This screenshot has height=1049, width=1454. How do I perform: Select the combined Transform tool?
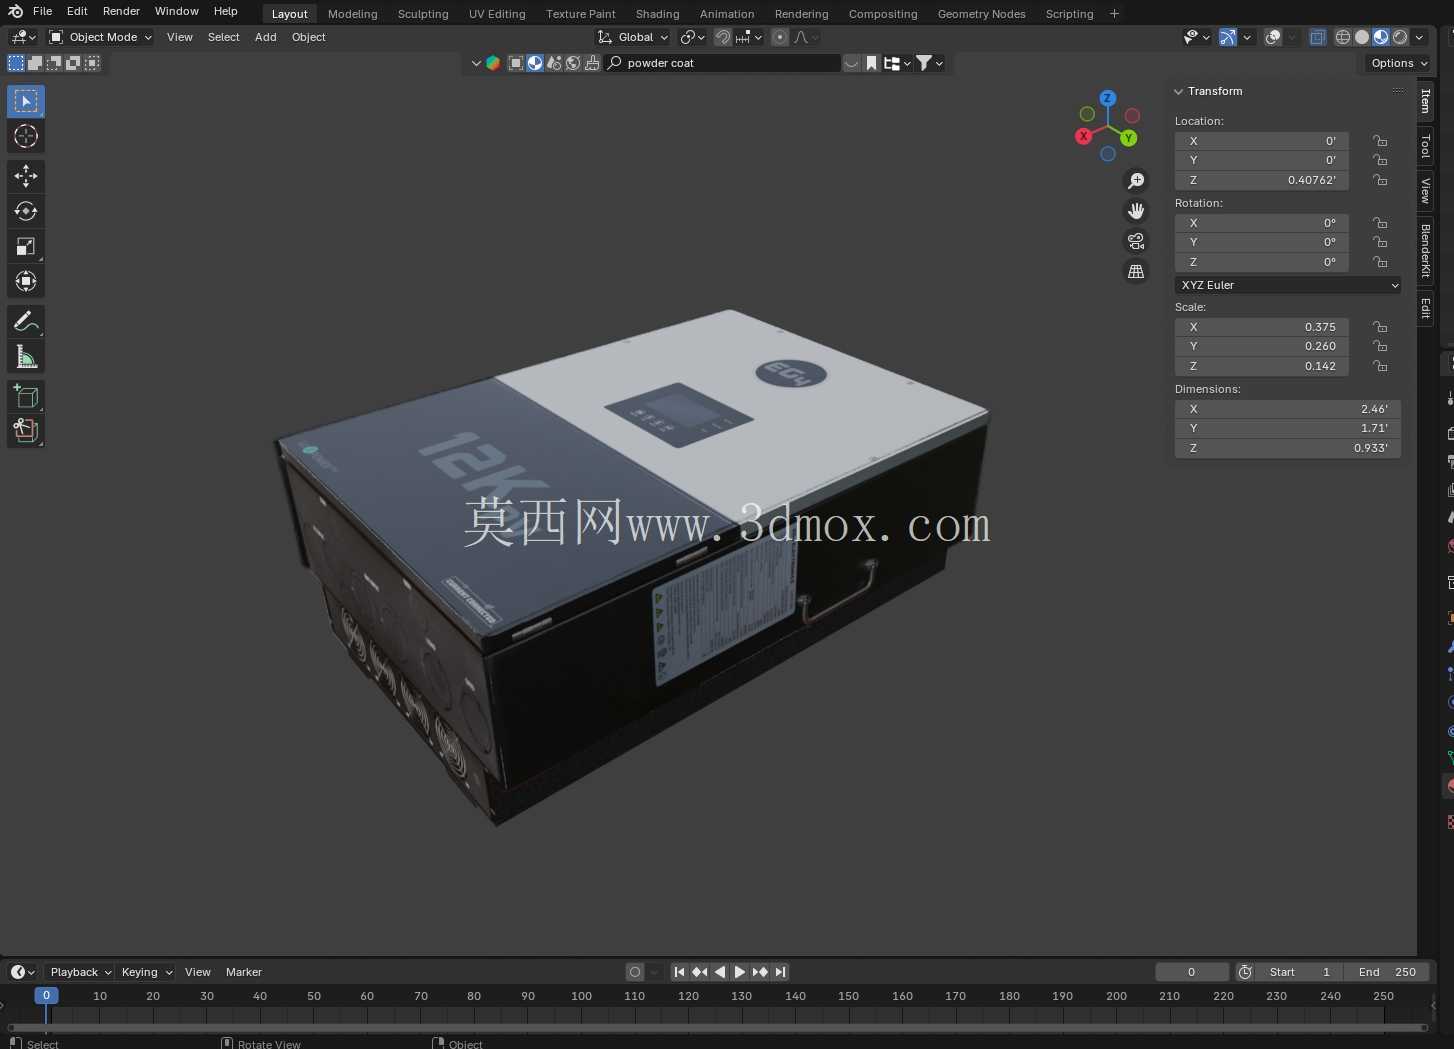pos(26,281)
